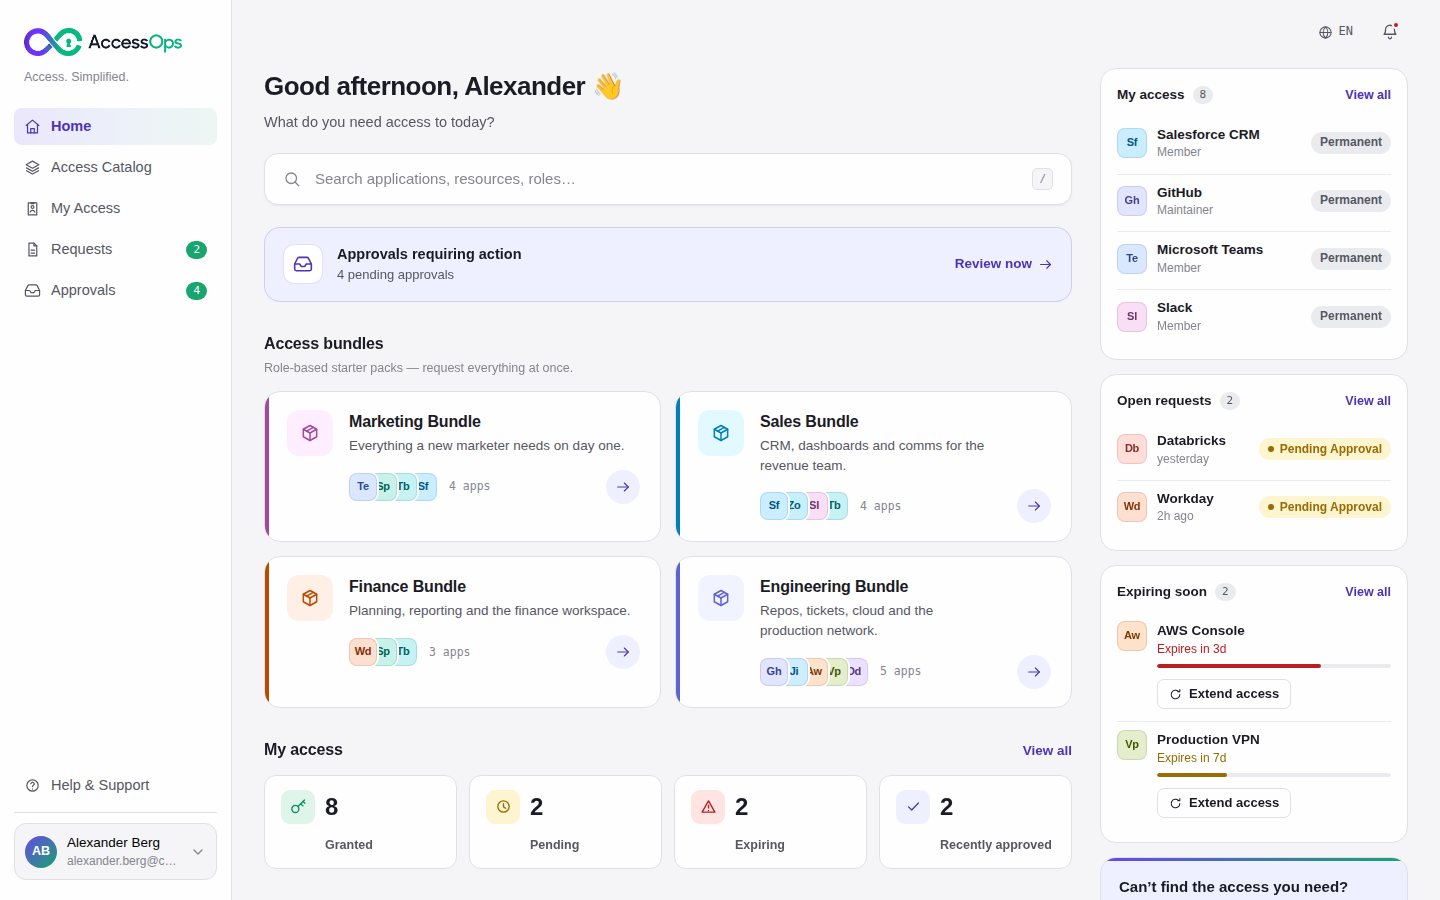Image resolution: width=1440 pixels, height=900 pixels.
Task: Click Pending Approval badge for Workday
Action: (x=1325, y=507)
